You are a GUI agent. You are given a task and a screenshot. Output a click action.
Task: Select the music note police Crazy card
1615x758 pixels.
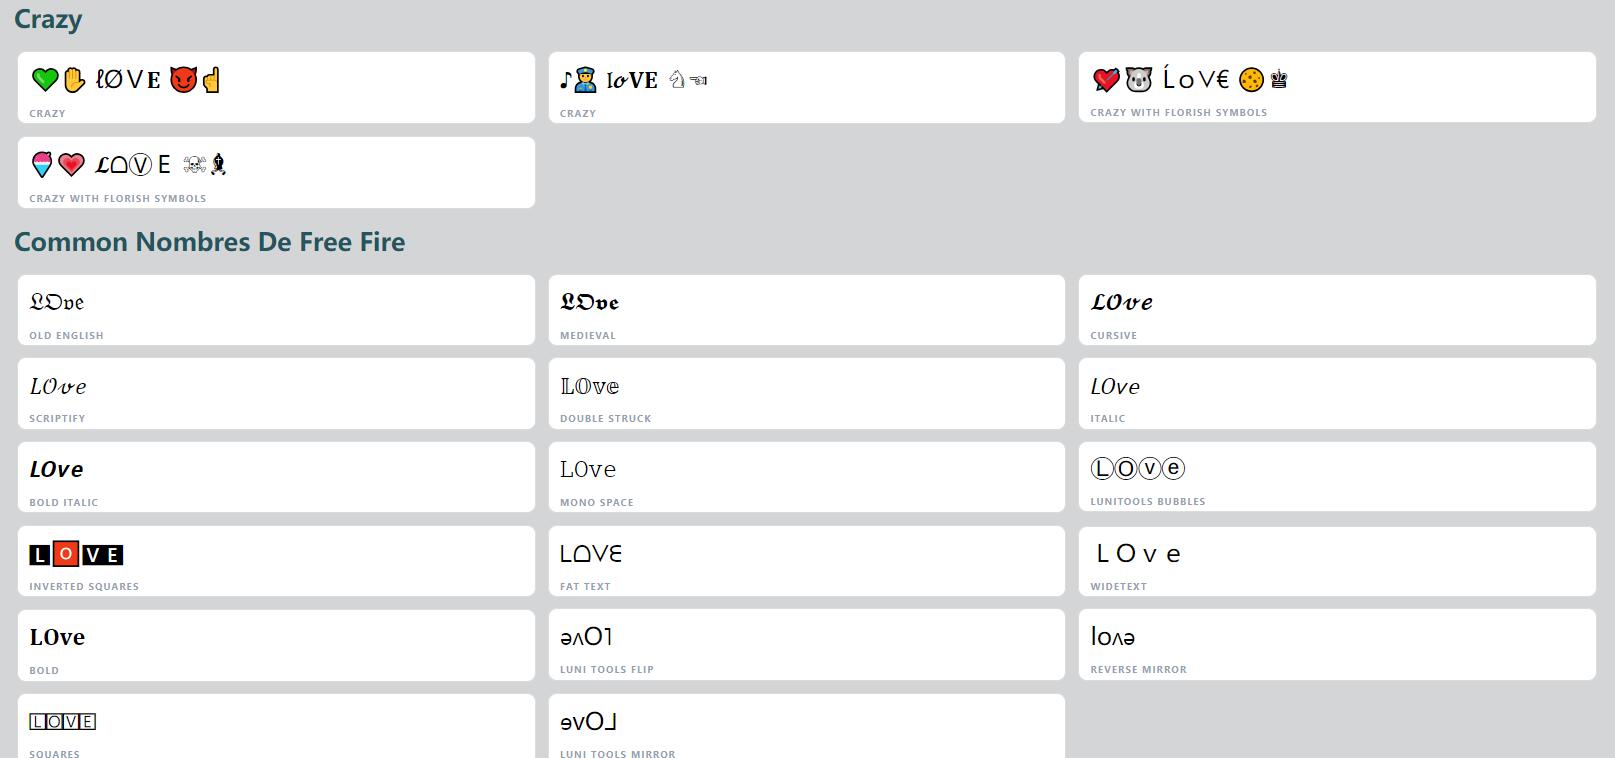coord(806,88)
